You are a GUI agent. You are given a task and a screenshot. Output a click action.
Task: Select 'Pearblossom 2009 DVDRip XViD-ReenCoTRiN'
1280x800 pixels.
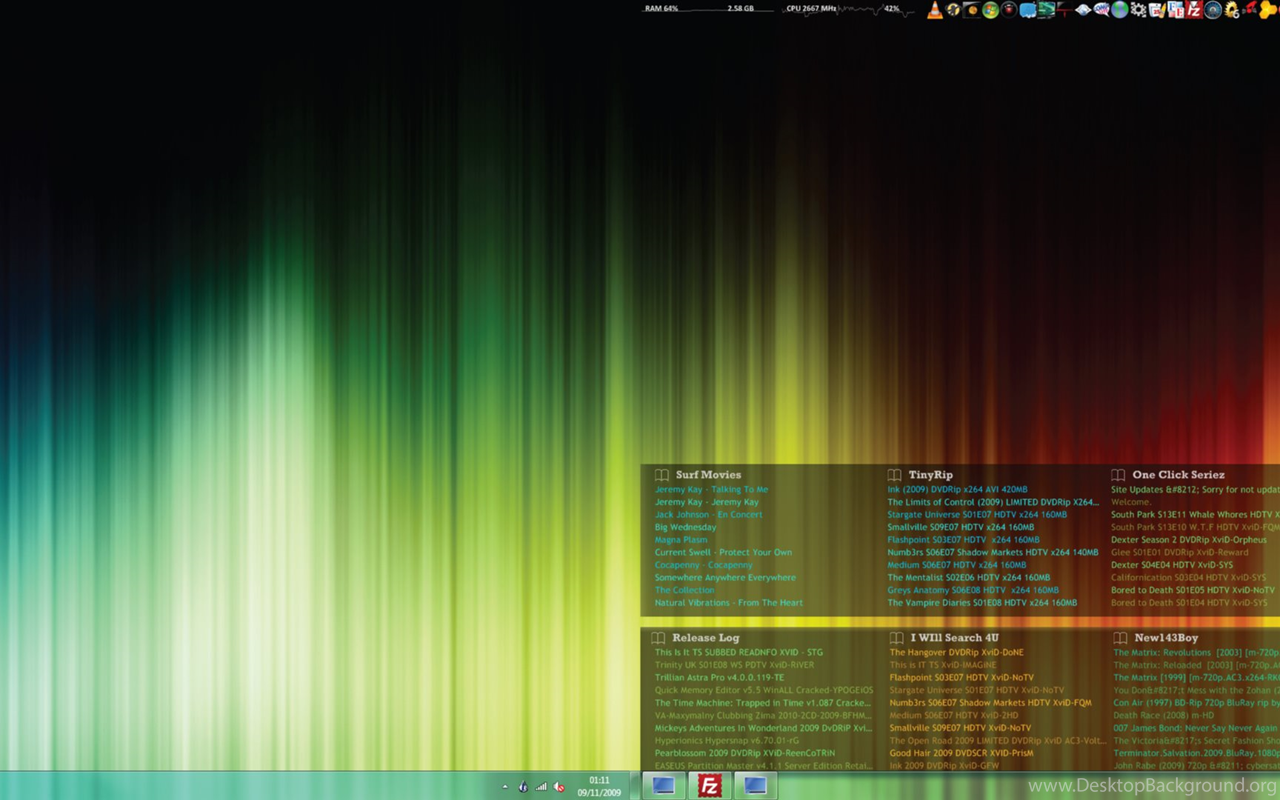pyautogui.click(x=745, y=753)
